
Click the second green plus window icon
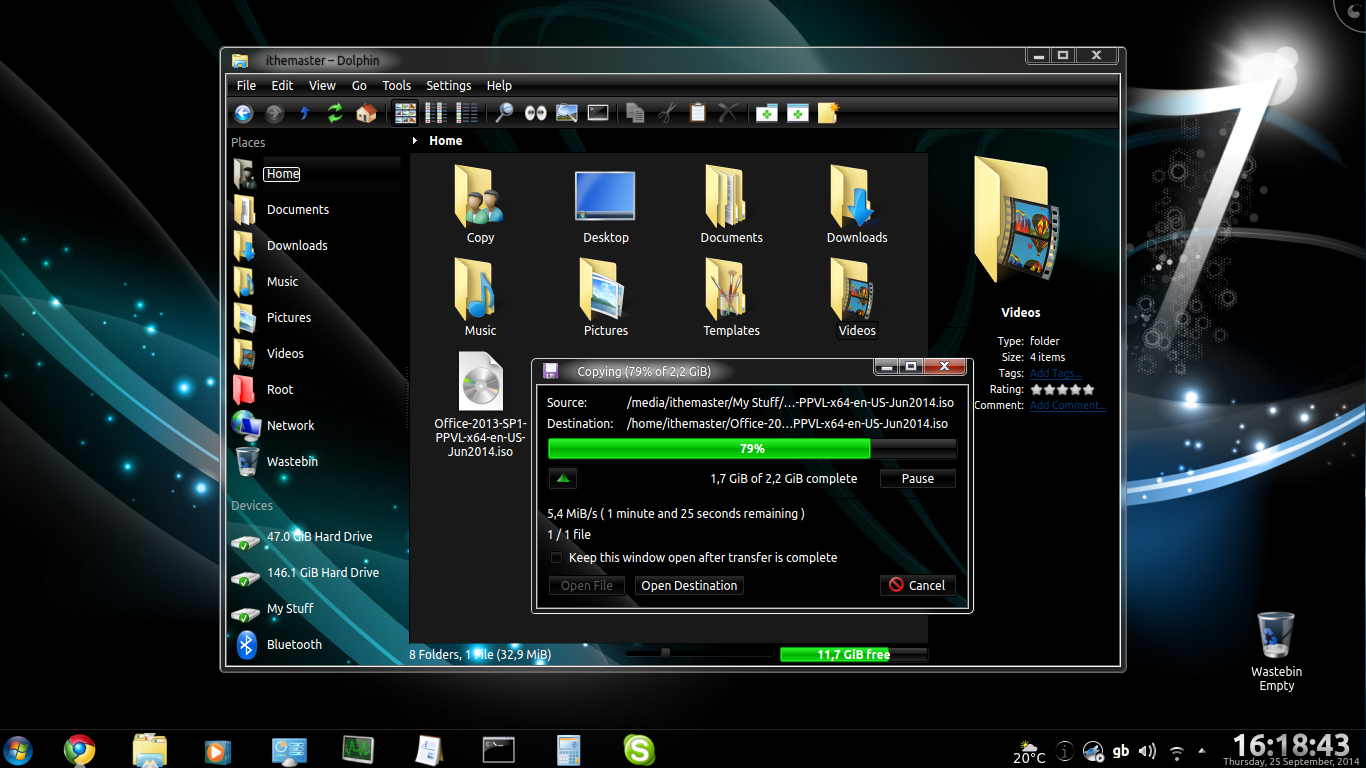(x=798, y=113)
